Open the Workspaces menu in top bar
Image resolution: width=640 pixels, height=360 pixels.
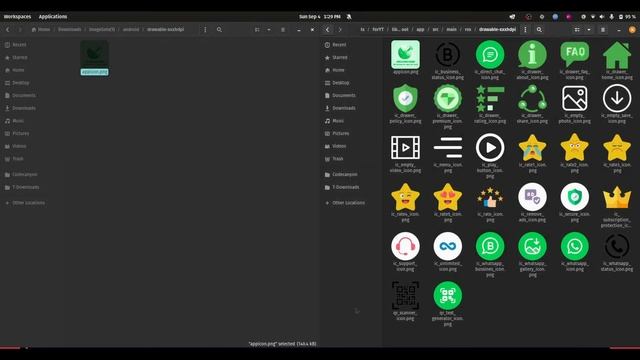(17, 17)
